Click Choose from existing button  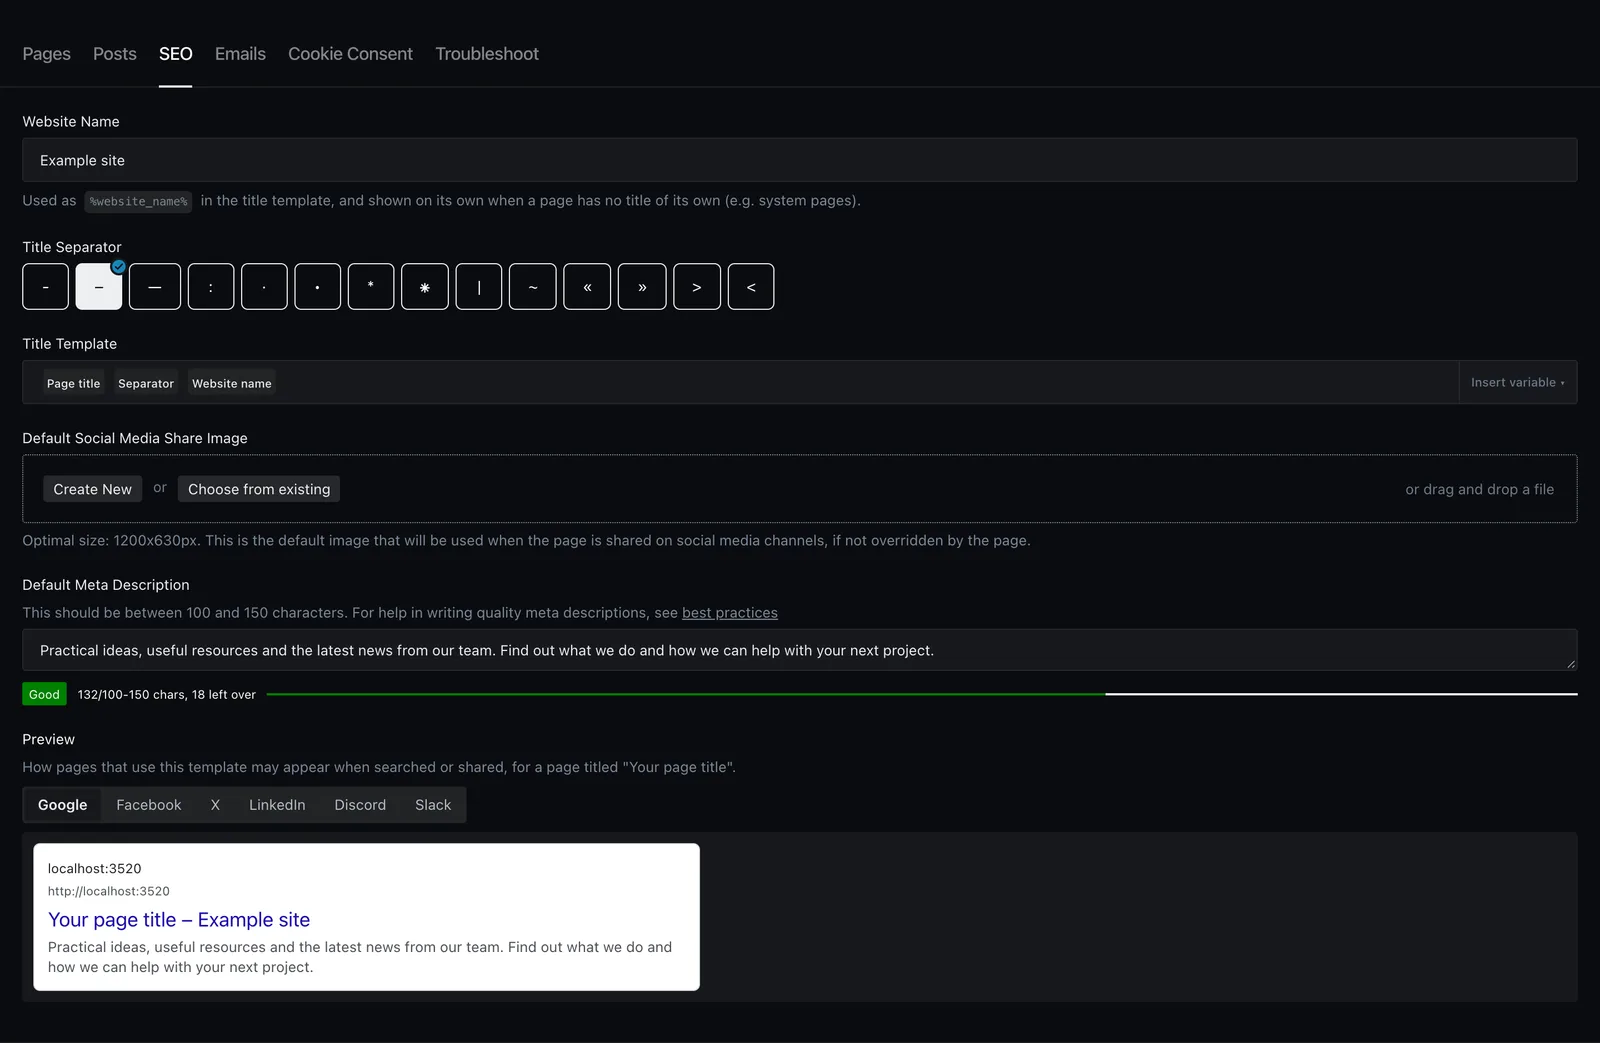tap(259, 489)
